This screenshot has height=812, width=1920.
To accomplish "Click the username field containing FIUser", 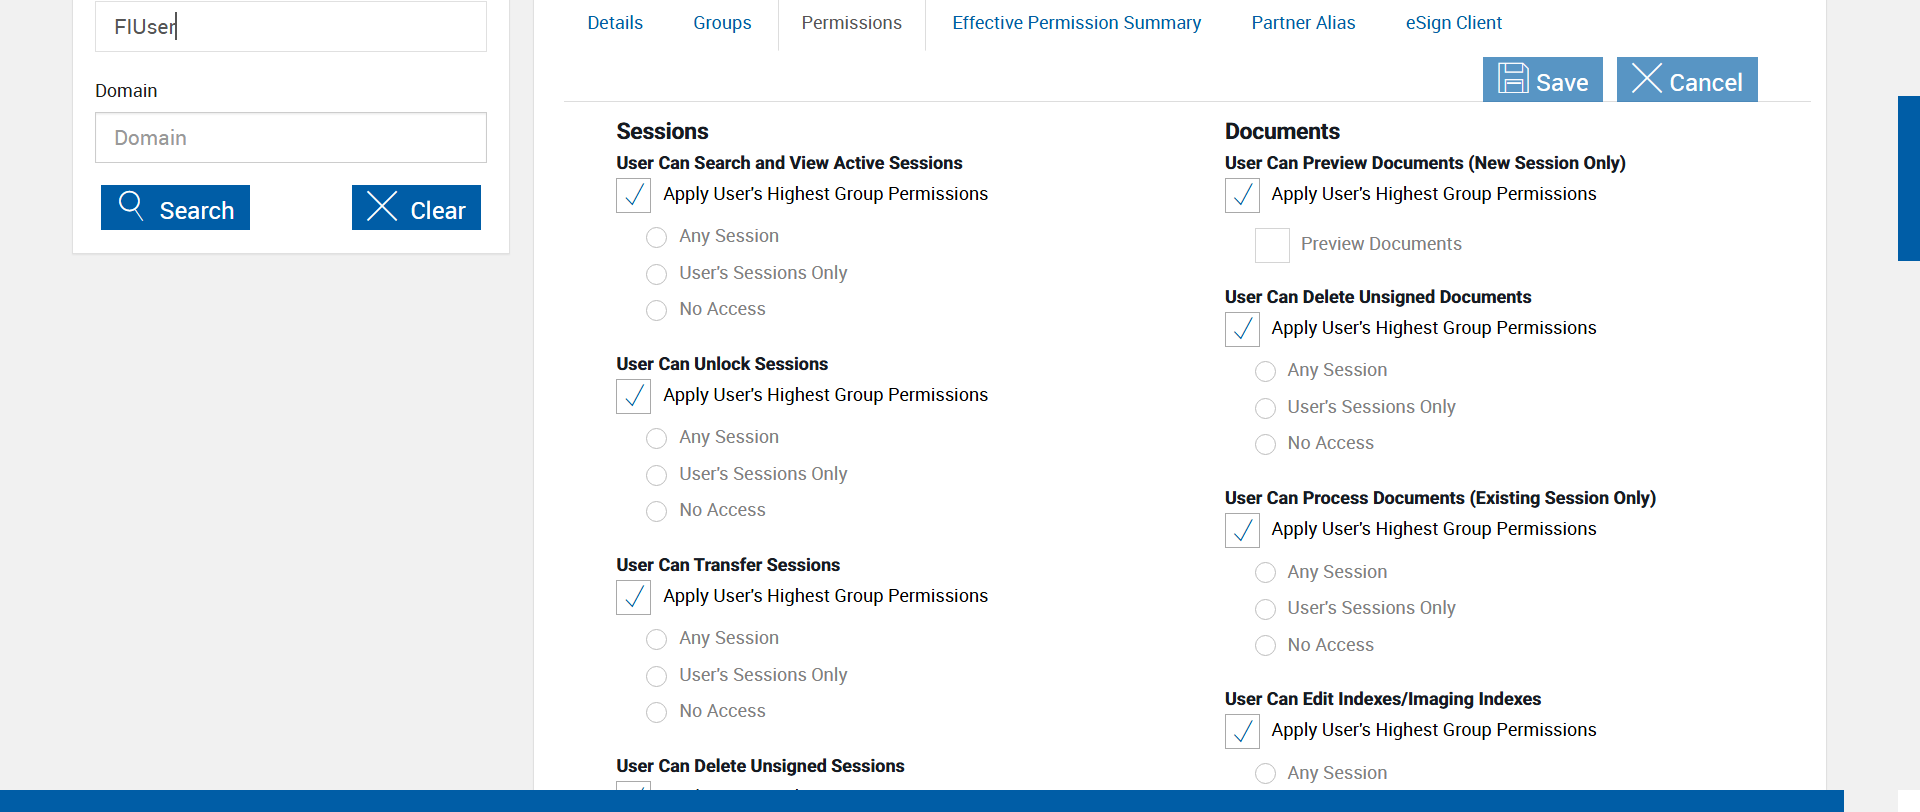I will pyautogui.click(x=291, y=27).
